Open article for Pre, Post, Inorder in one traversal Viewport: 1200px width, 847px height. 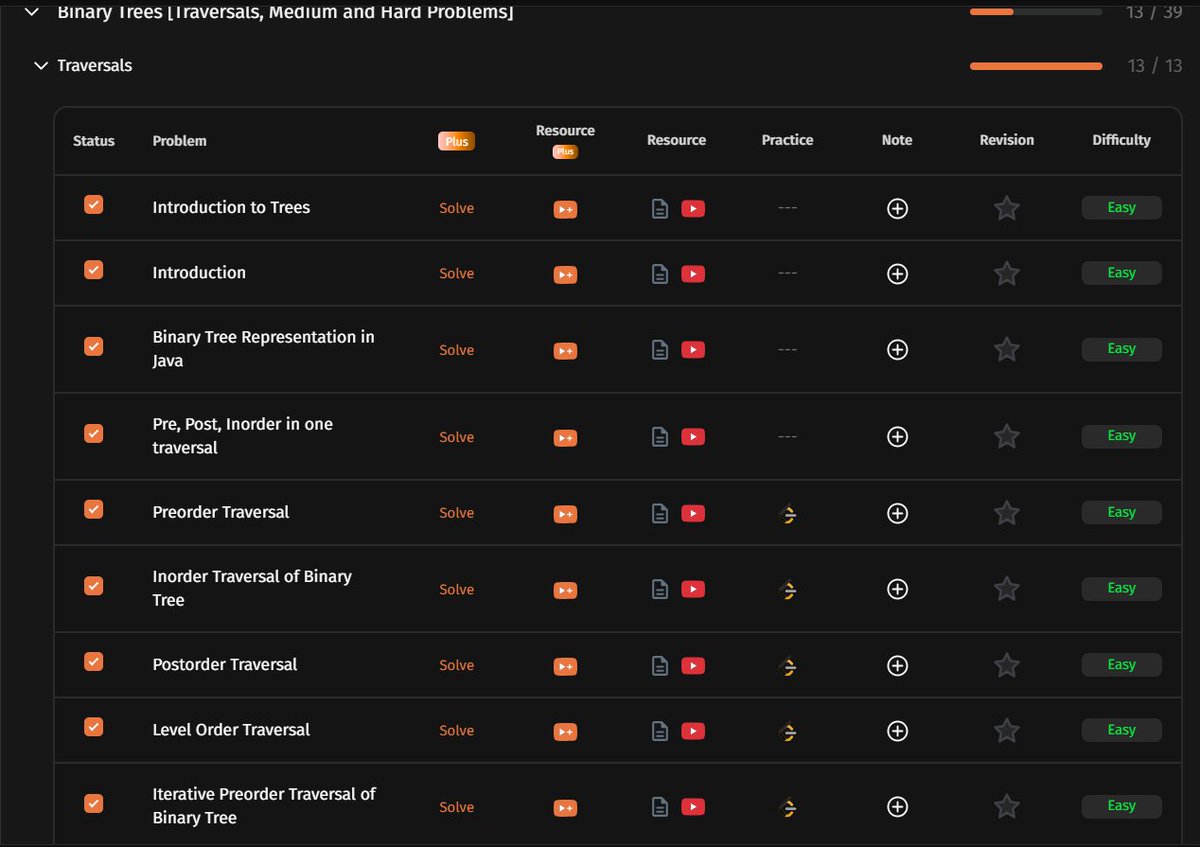pos(660,436)
